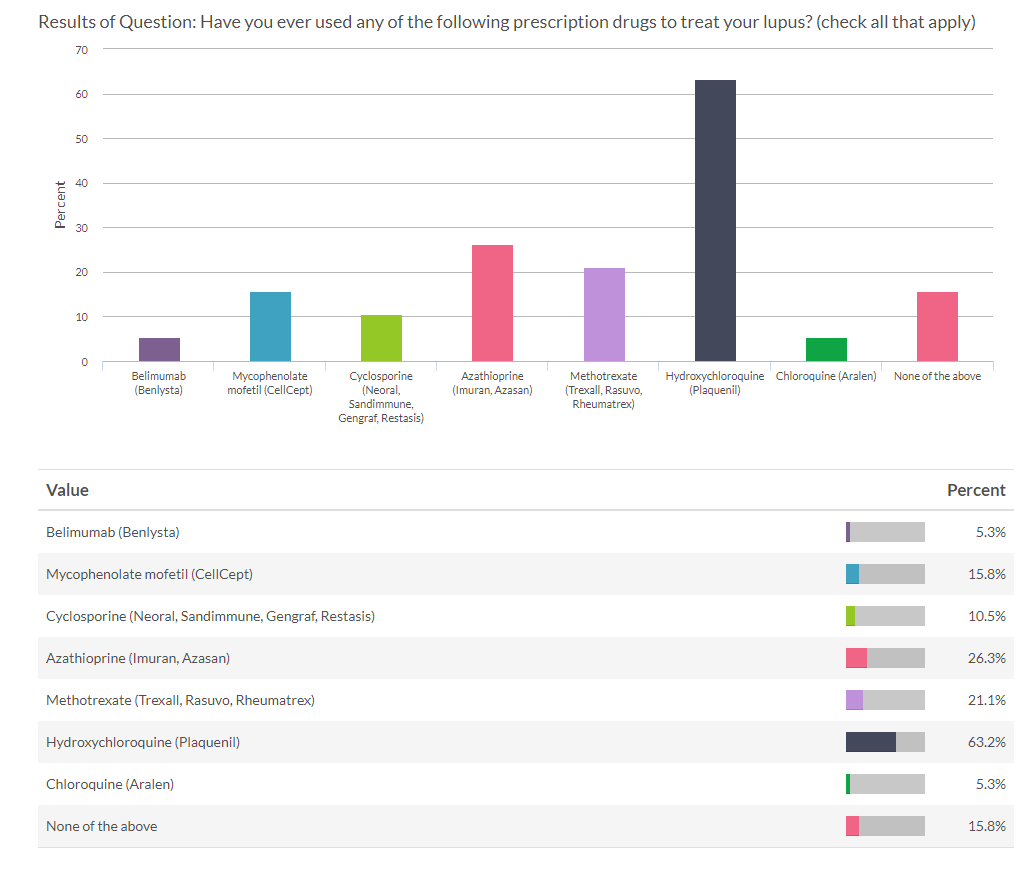The width and height of the screenshot is (1027, 895).
Task: Click the vertical Percent axis label
Action: click(x=60, y=204)
